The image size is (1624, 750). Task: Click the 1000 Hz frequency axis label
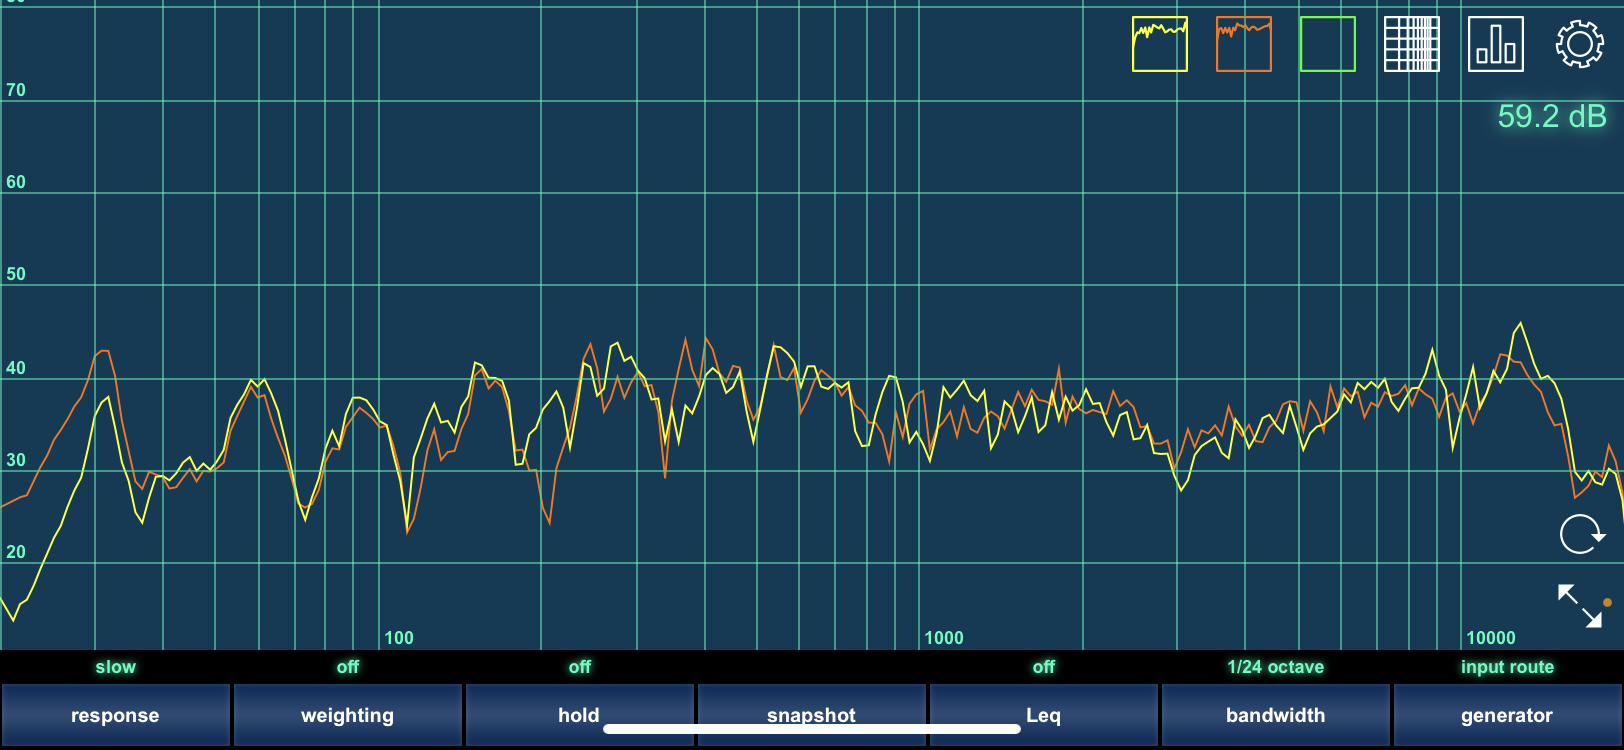point(943,638)
